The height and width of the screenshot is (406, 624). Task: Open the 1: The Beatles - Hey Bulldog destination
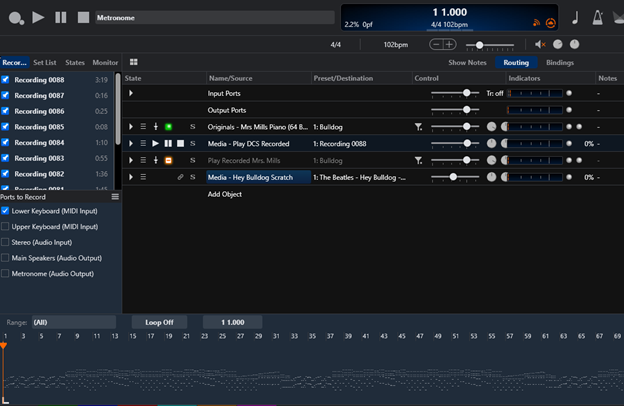pos(361,177)
